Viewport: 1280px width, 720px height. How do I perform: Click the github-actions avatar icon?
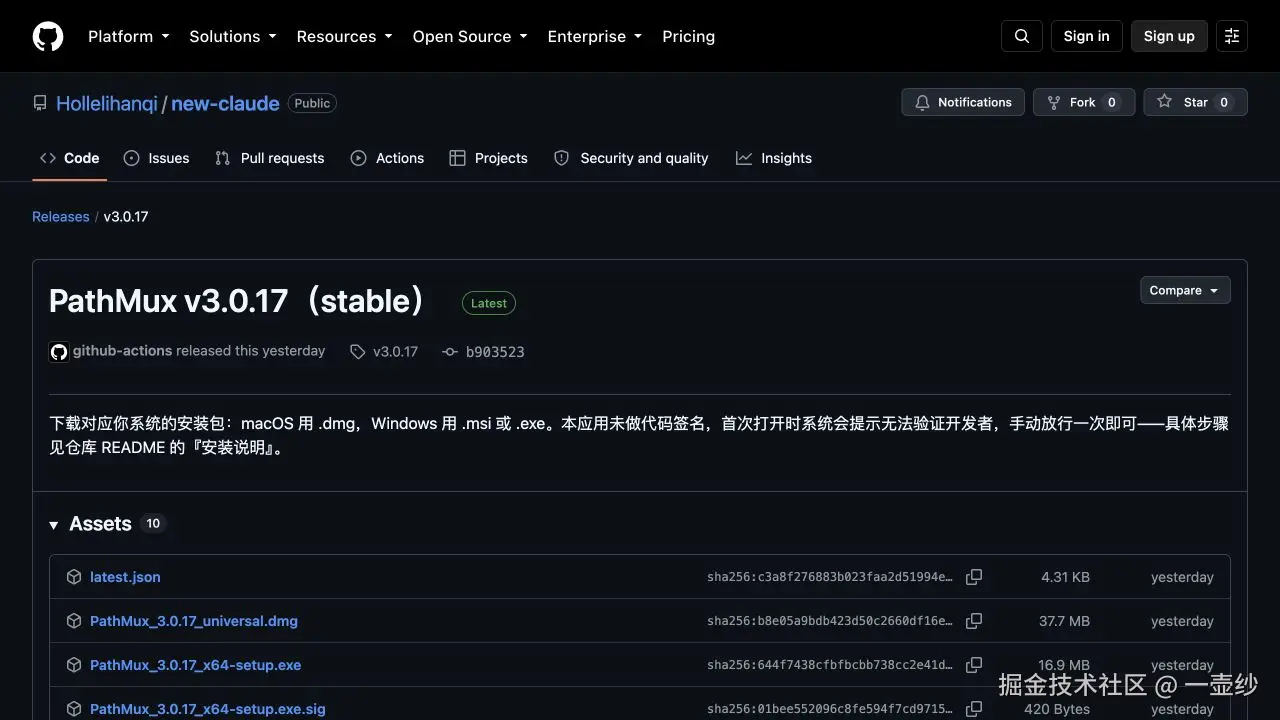pyautogui.click(x=59, y=352)
